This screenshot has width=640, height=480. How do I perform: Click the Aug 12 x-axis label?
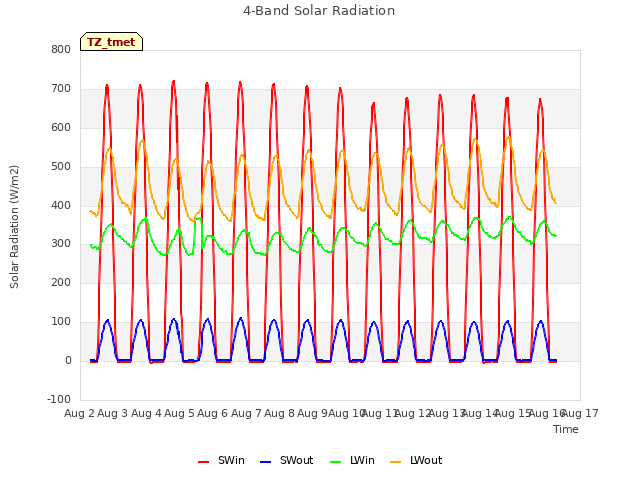(413, 413)
